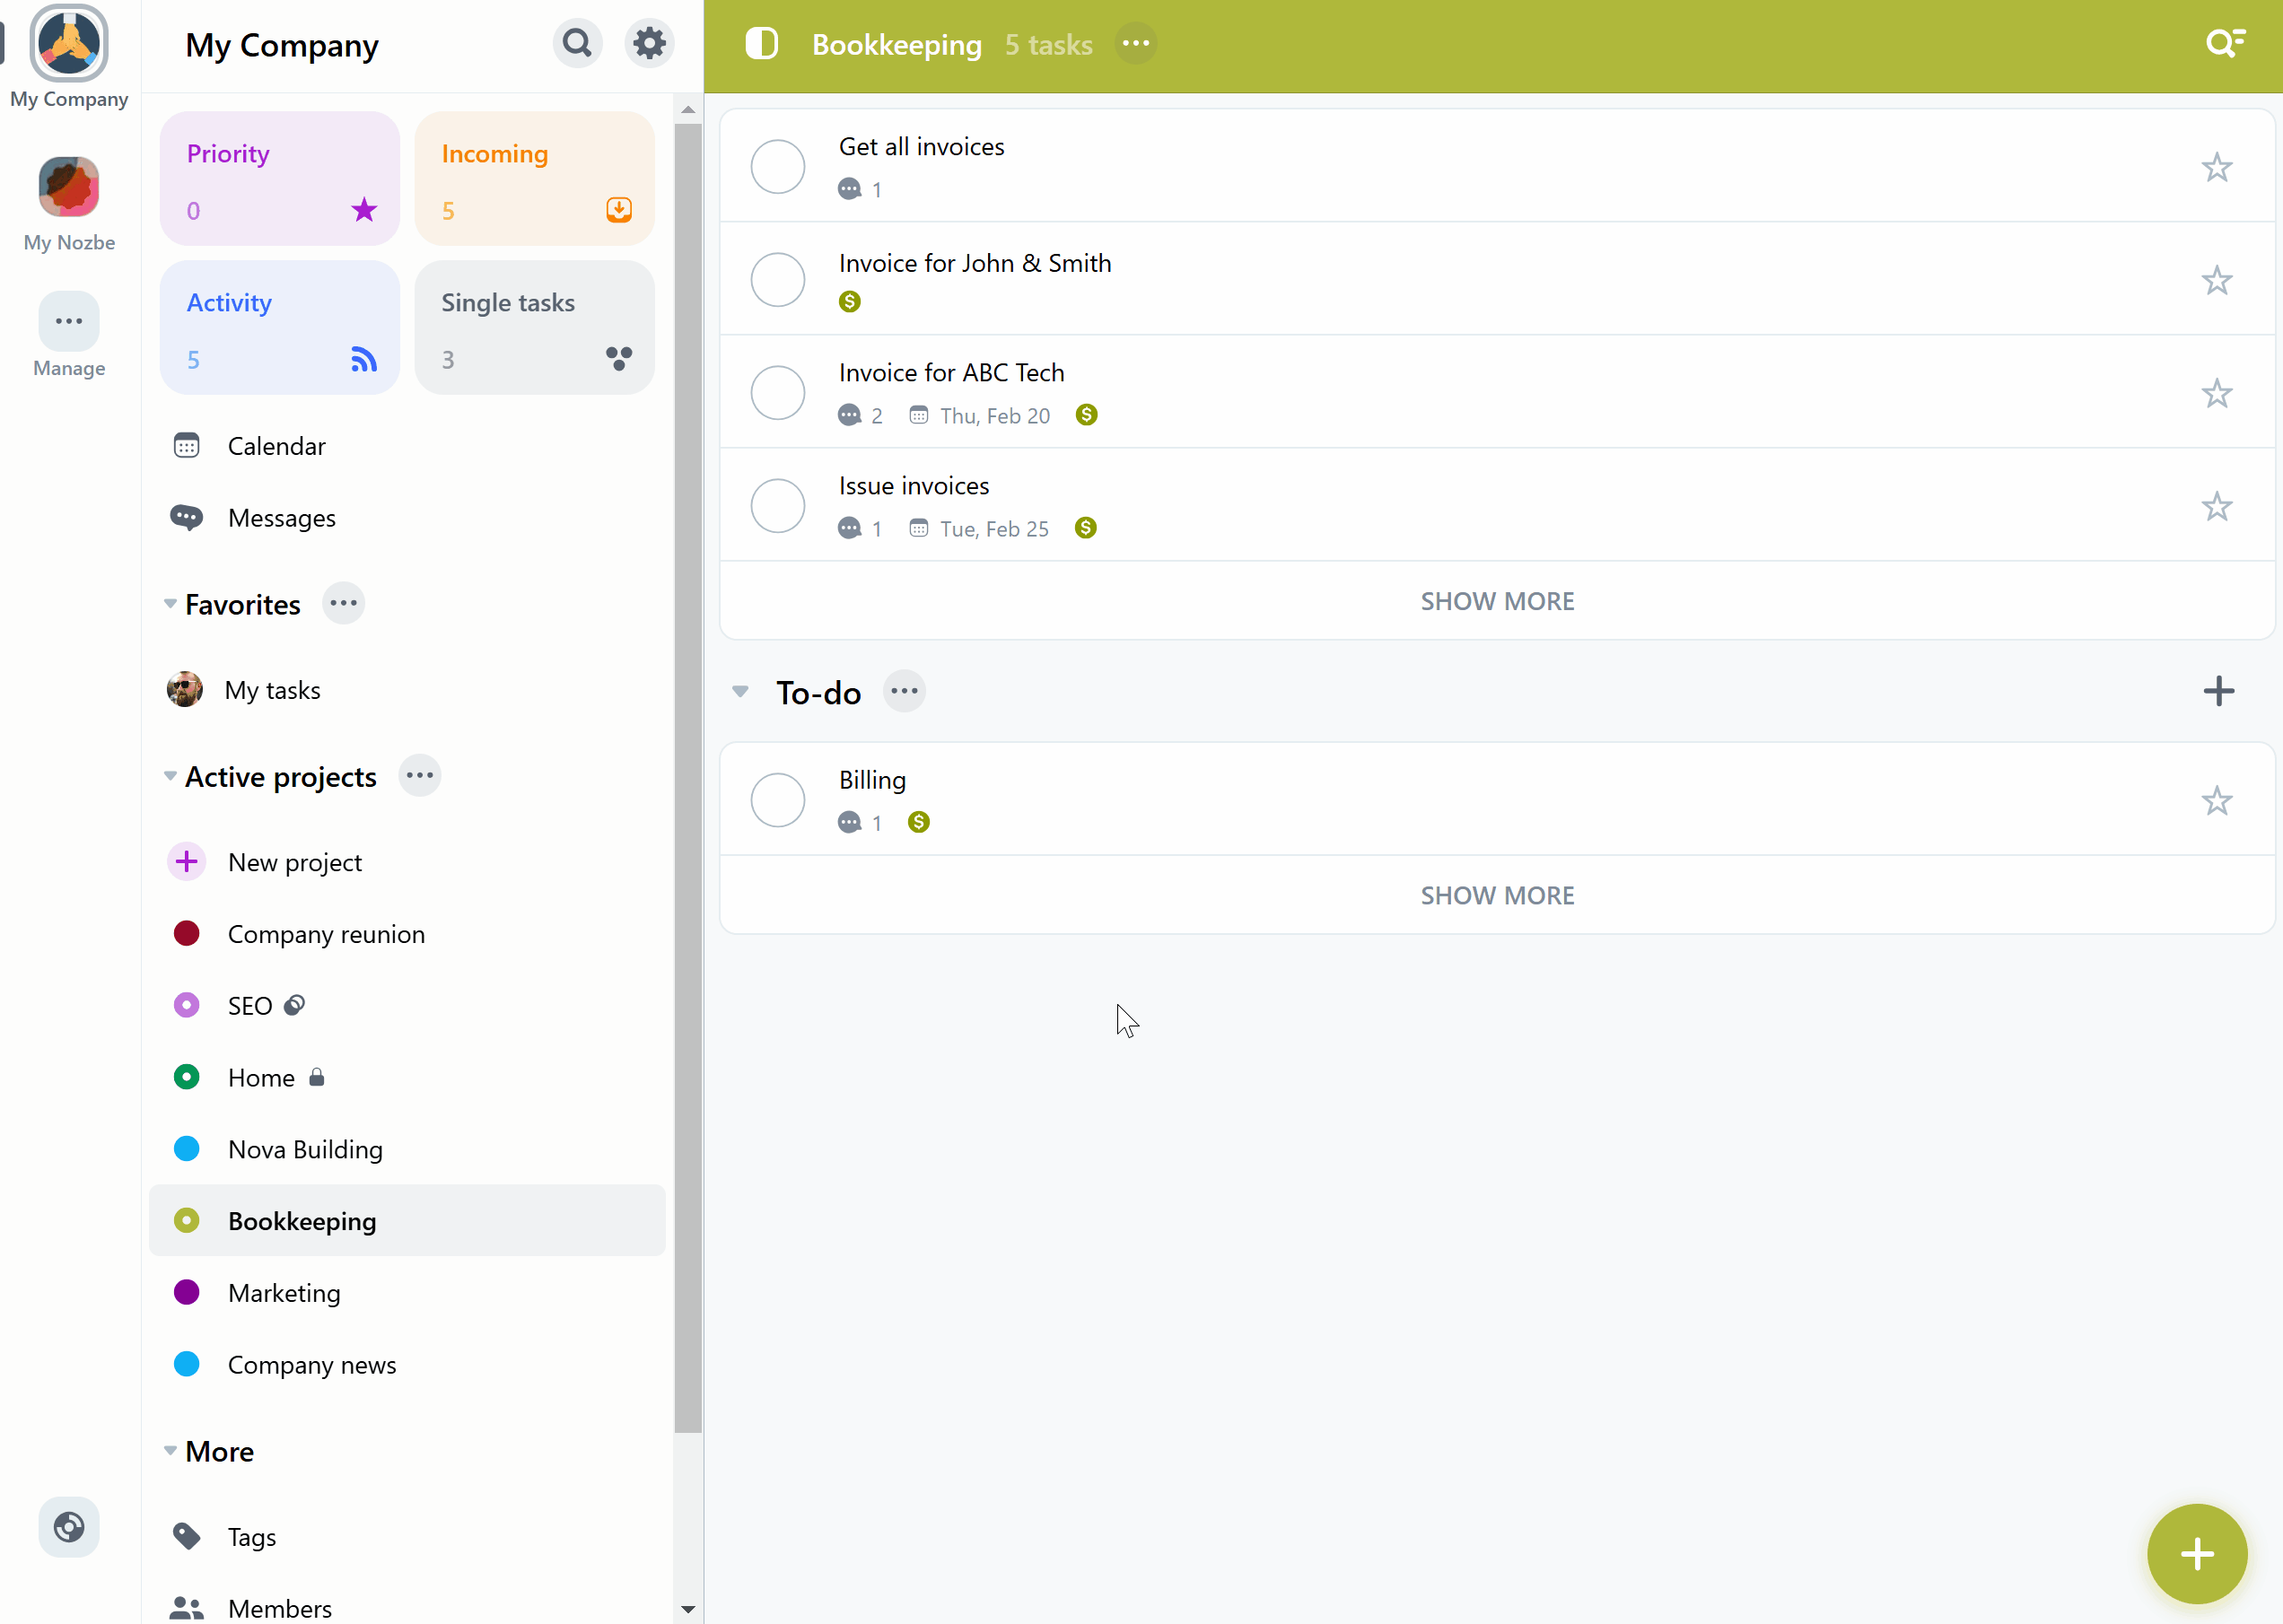This screenshot has height=1624, width=2283.
Task: Collapse the Favorites section
Action: coord(171,603)
